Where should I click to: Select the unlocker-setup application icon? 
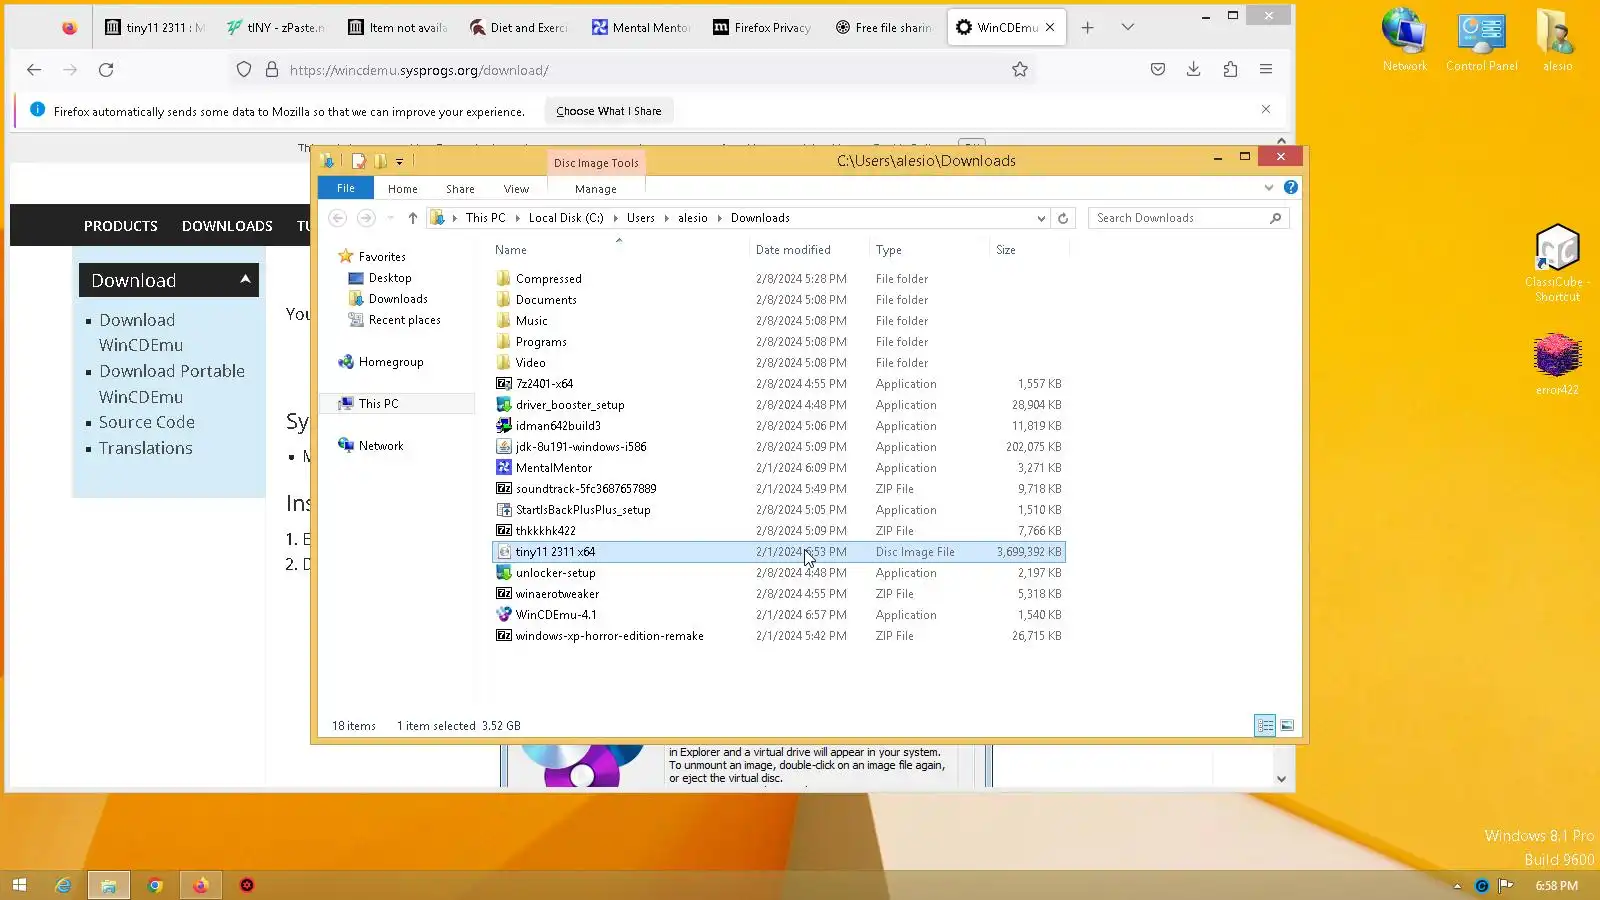504,573
